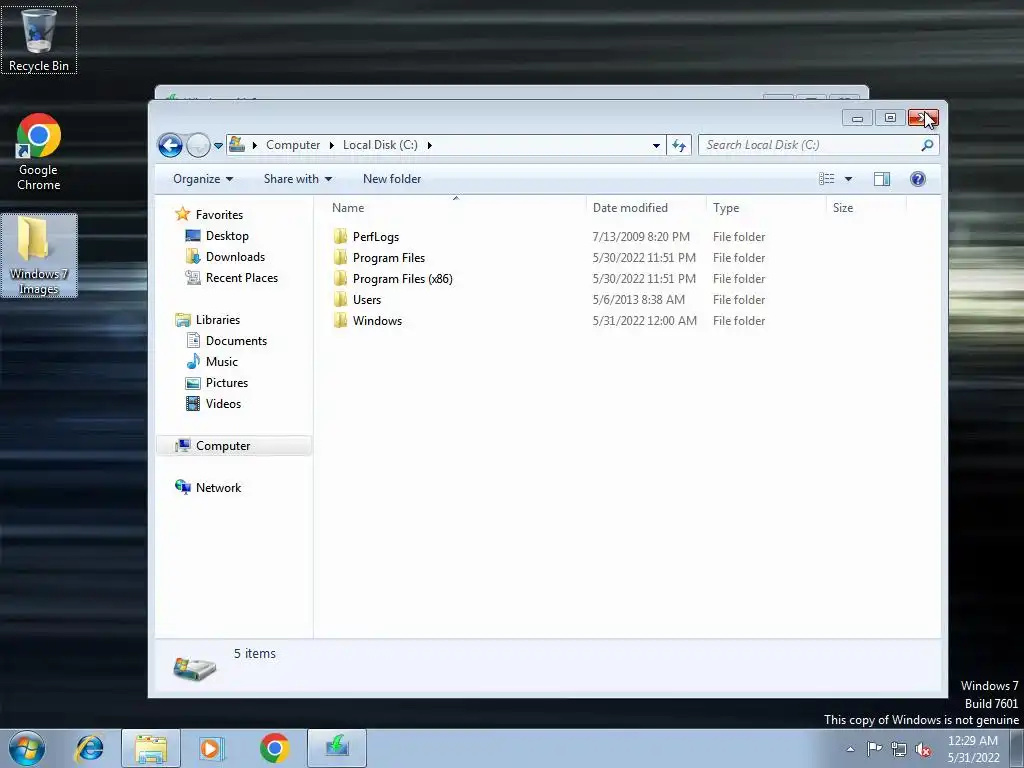Click the Back navigation arrow button

(x=170, y=145)
